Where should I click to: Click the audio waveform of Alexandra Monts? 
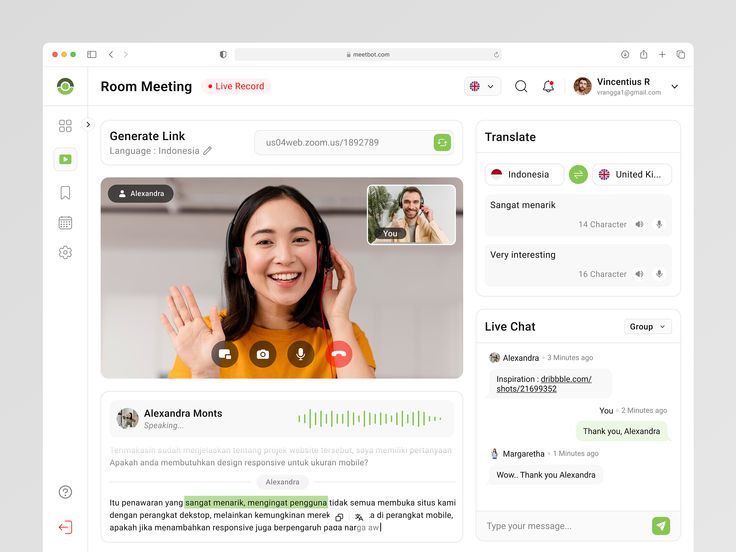pos(370,419)
